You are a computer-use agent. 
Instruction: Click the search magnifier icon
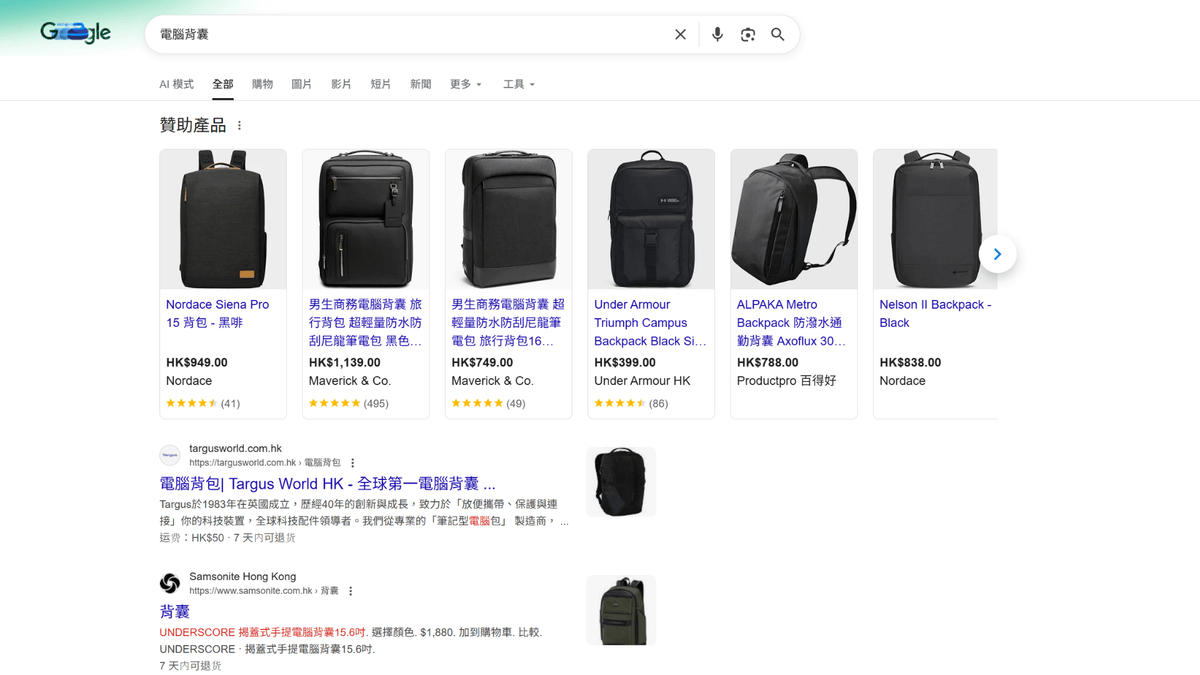click(778, 34)
